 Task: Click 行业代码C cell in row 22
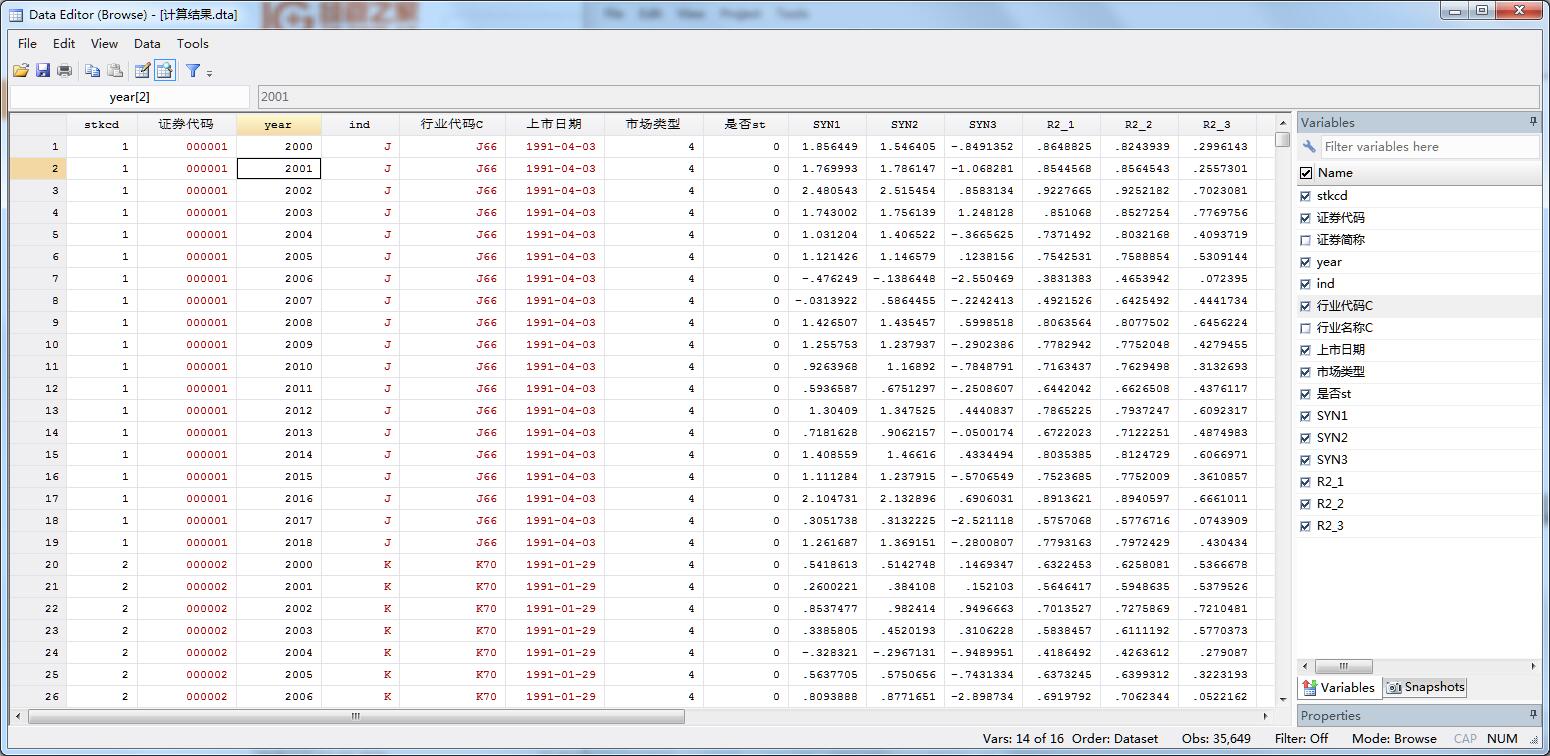(452, 608)
